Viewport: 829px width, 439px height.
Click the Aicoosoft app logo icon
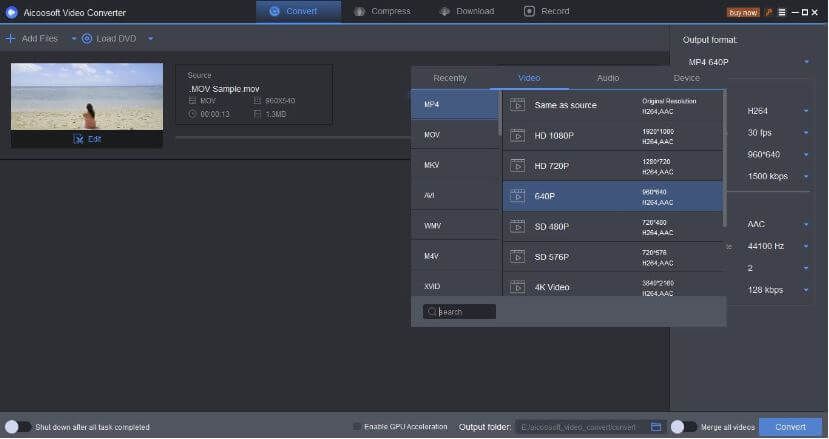click(x=11, y=12)
